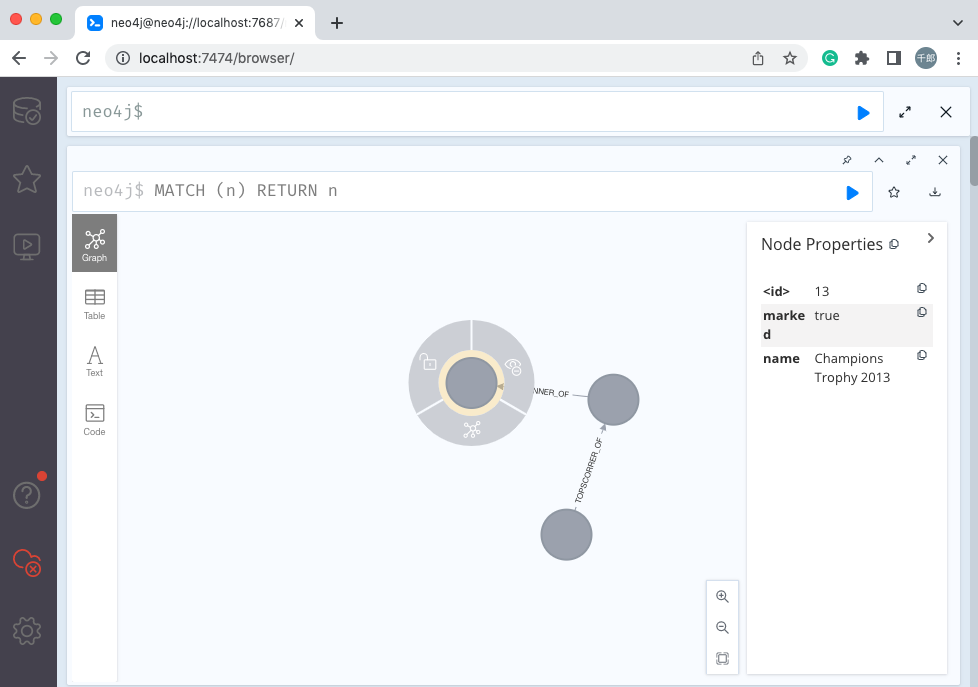Viewport: 978px width, 687px height.
Task: Open the Help and learn icon
Action: (x=27, y=495)
